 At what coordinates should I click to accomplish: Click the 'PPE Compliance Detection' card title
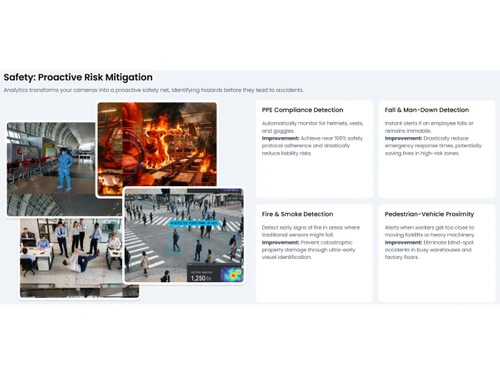coord(302,110)
